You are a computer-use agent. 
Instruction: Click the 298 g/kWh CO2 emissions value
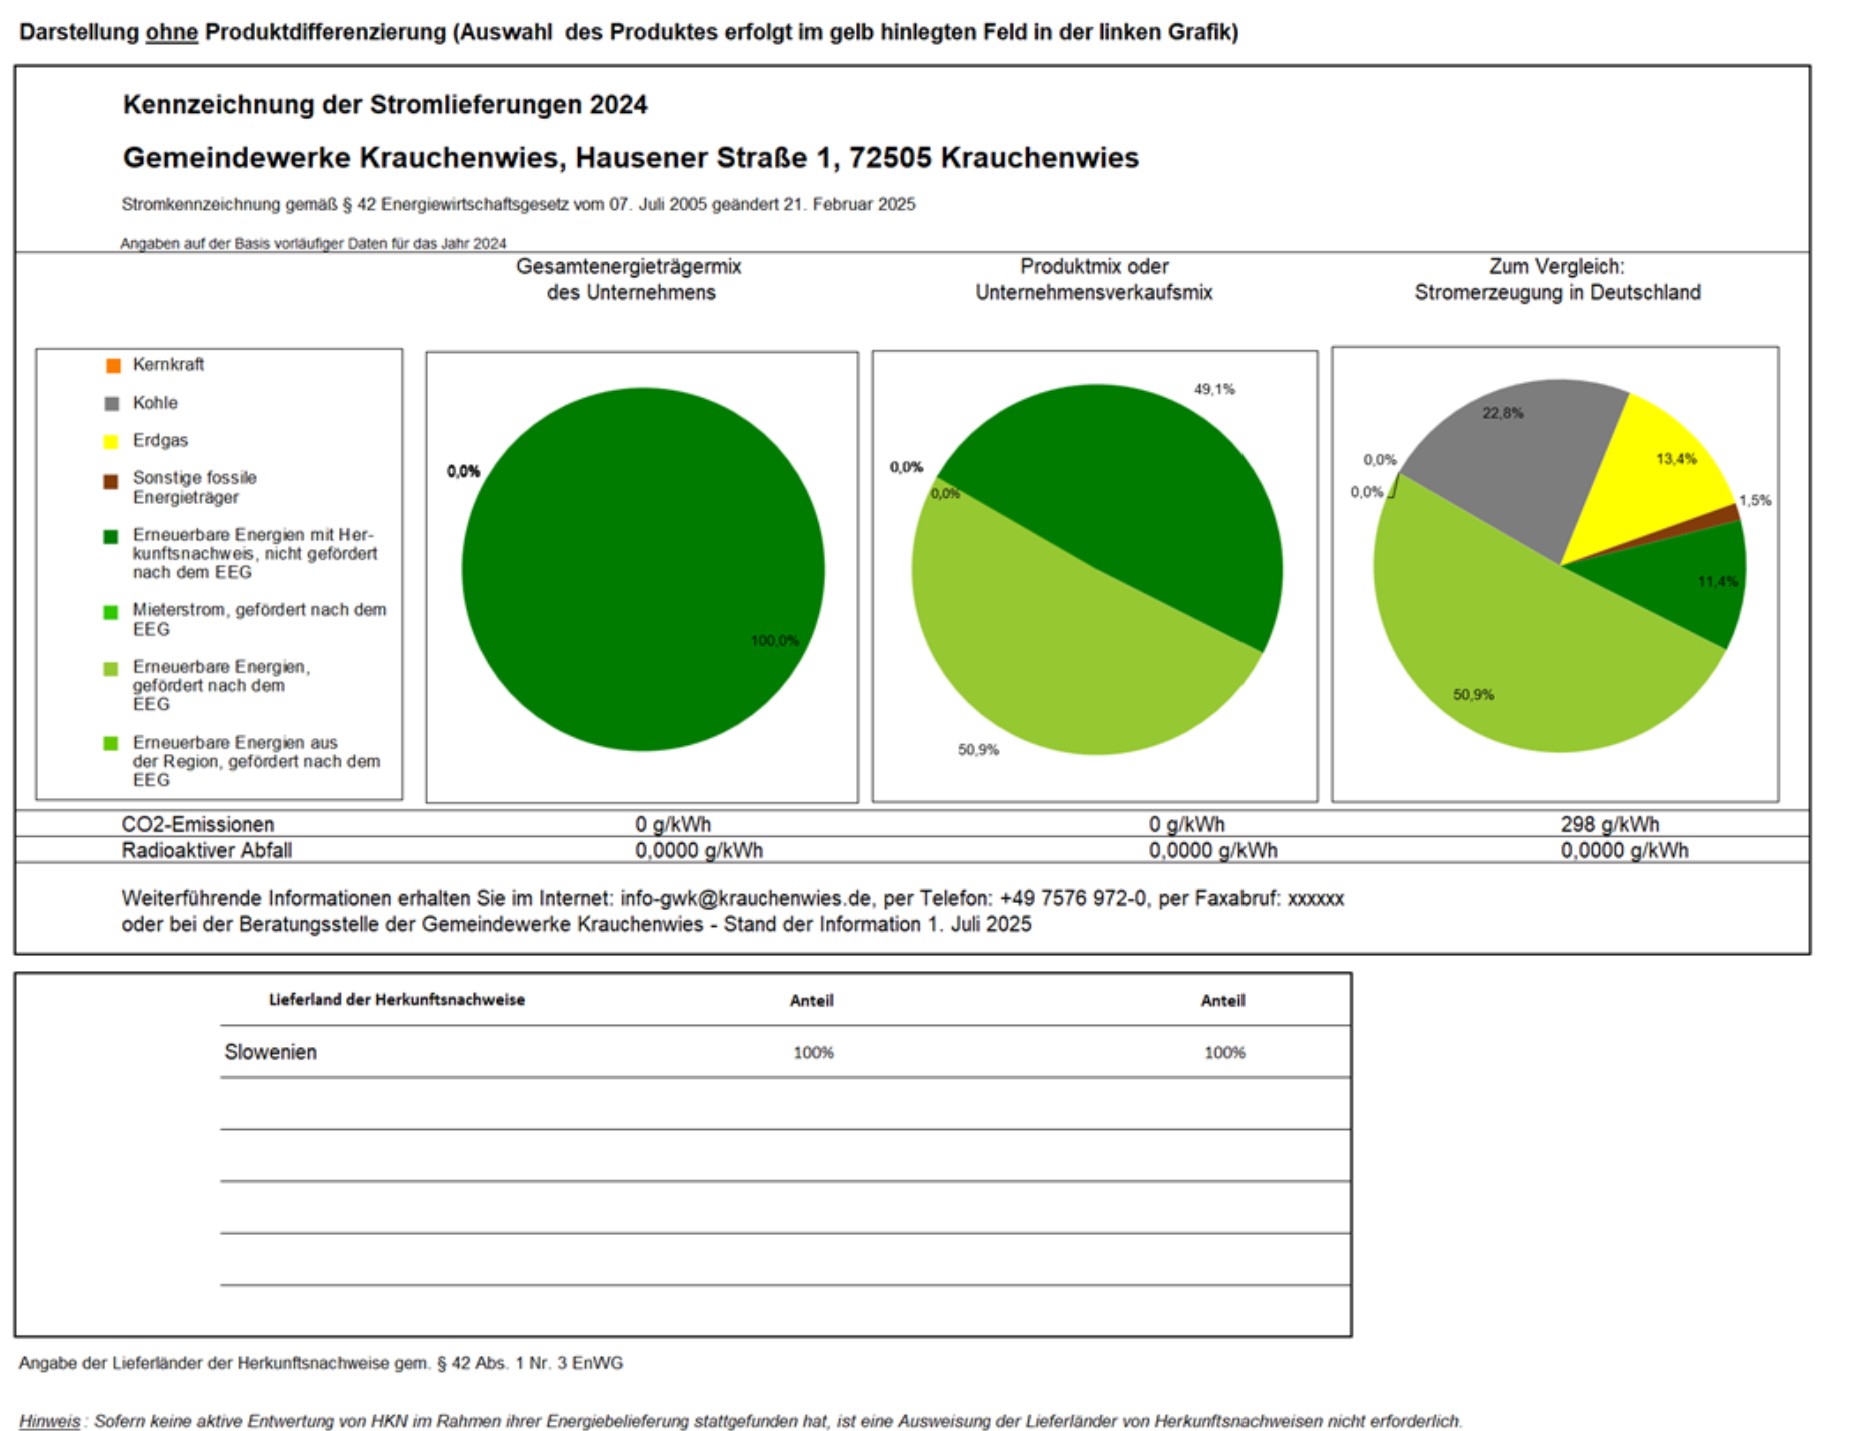(x=1609, y=824)
